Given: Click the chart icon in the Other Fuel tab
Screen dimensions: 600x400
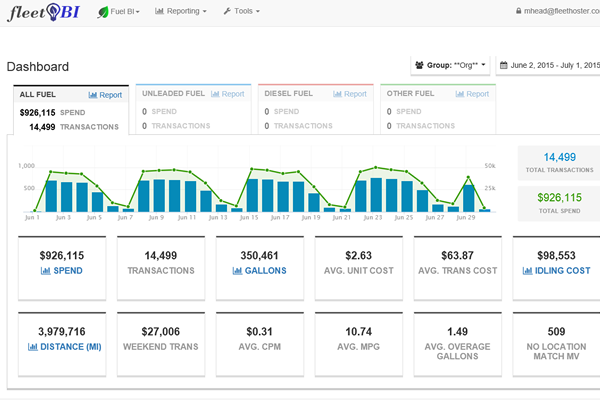Looking at the screenshot, I should [460, 94].
